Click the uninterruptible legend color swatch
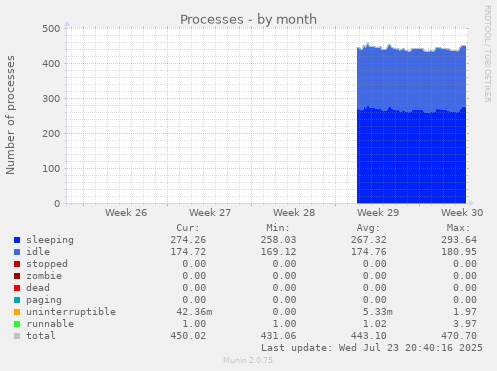 (17, 312)
